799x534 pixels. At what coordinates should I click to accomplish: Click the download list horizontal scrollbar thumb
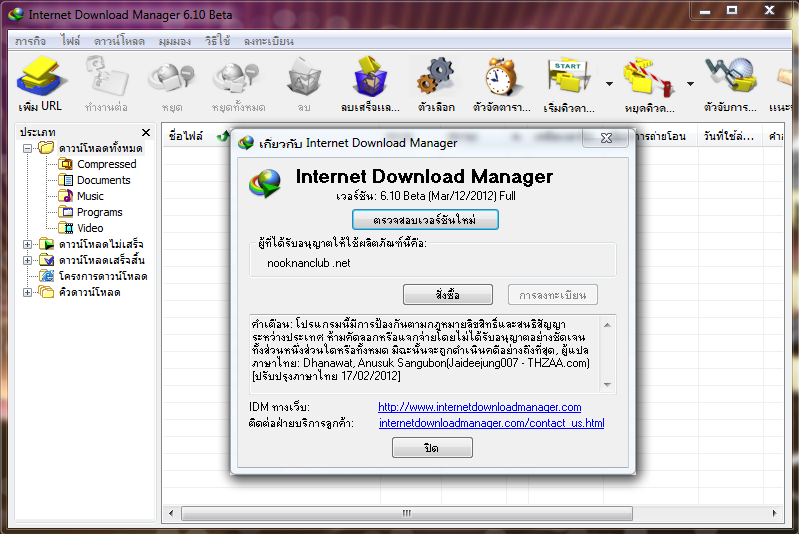click(407, 513)
